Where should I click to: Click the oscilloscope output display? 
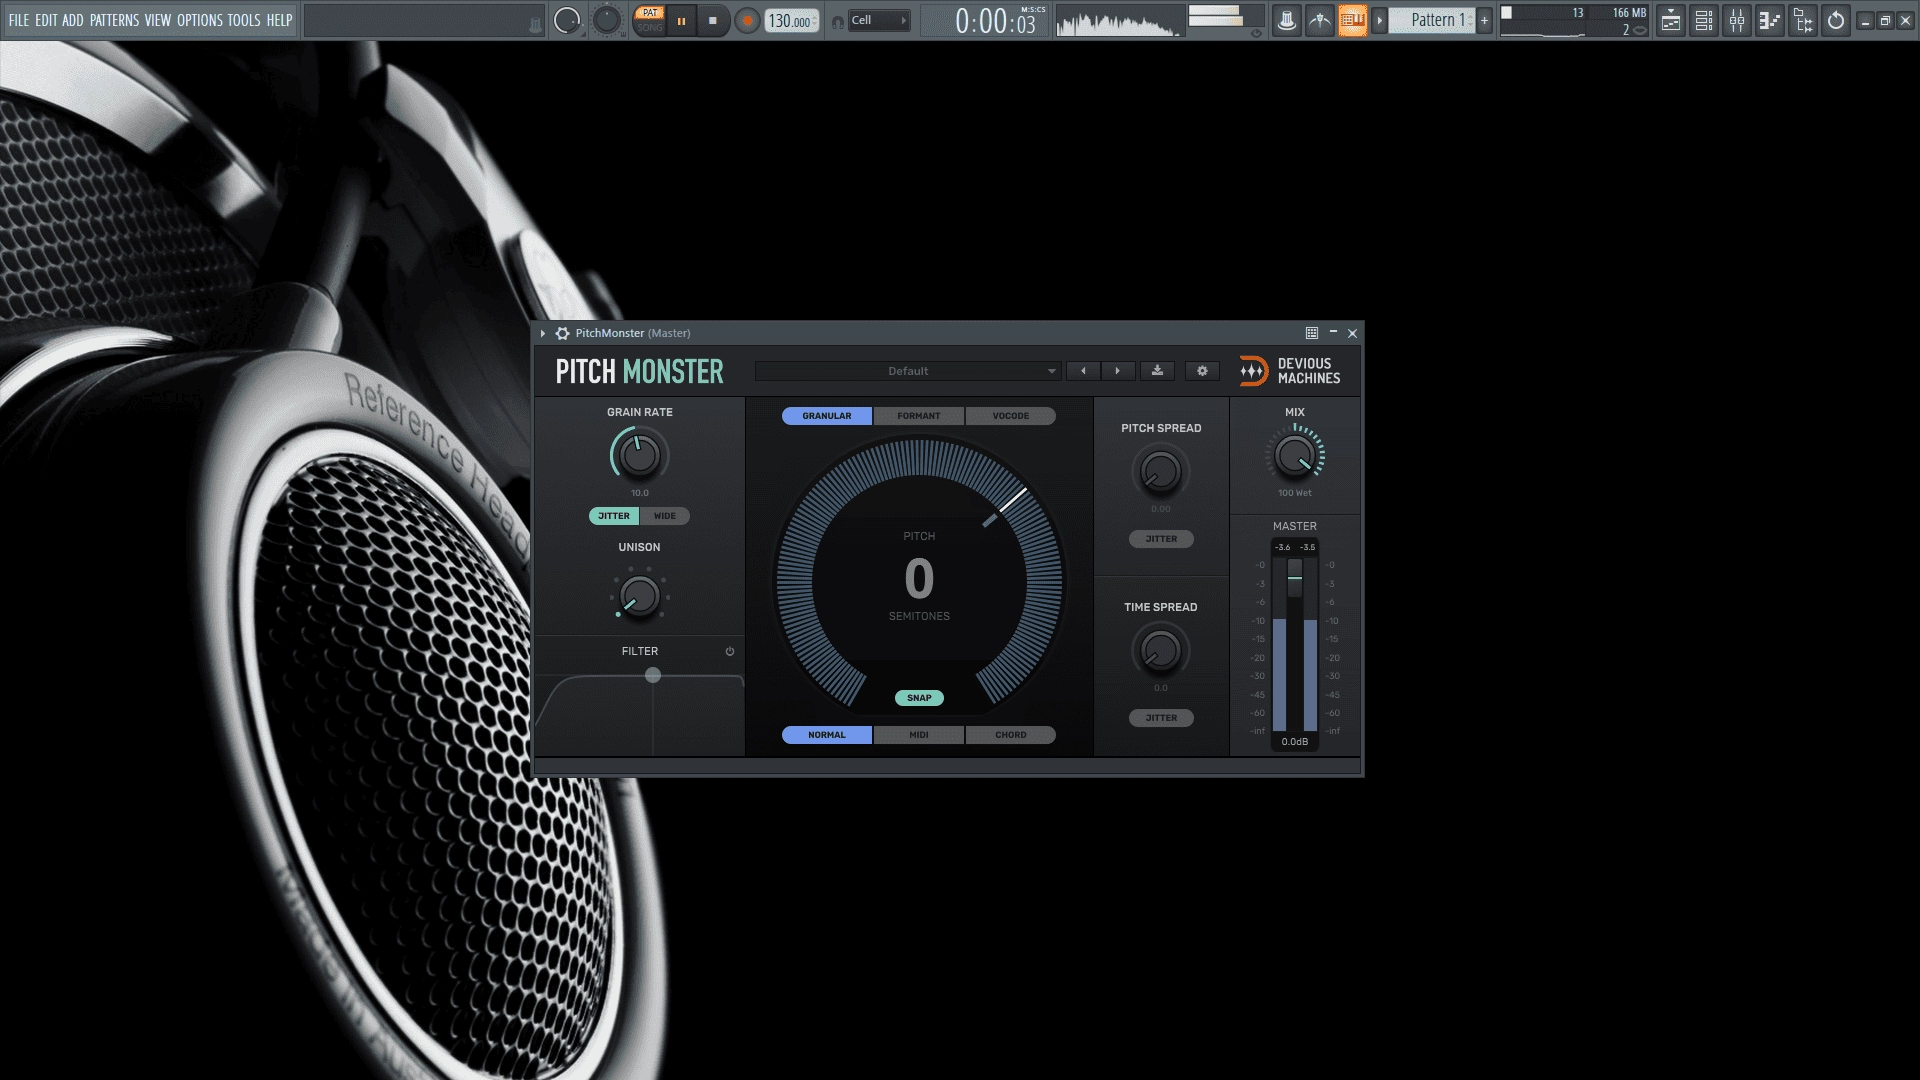tap(1119, 21)
